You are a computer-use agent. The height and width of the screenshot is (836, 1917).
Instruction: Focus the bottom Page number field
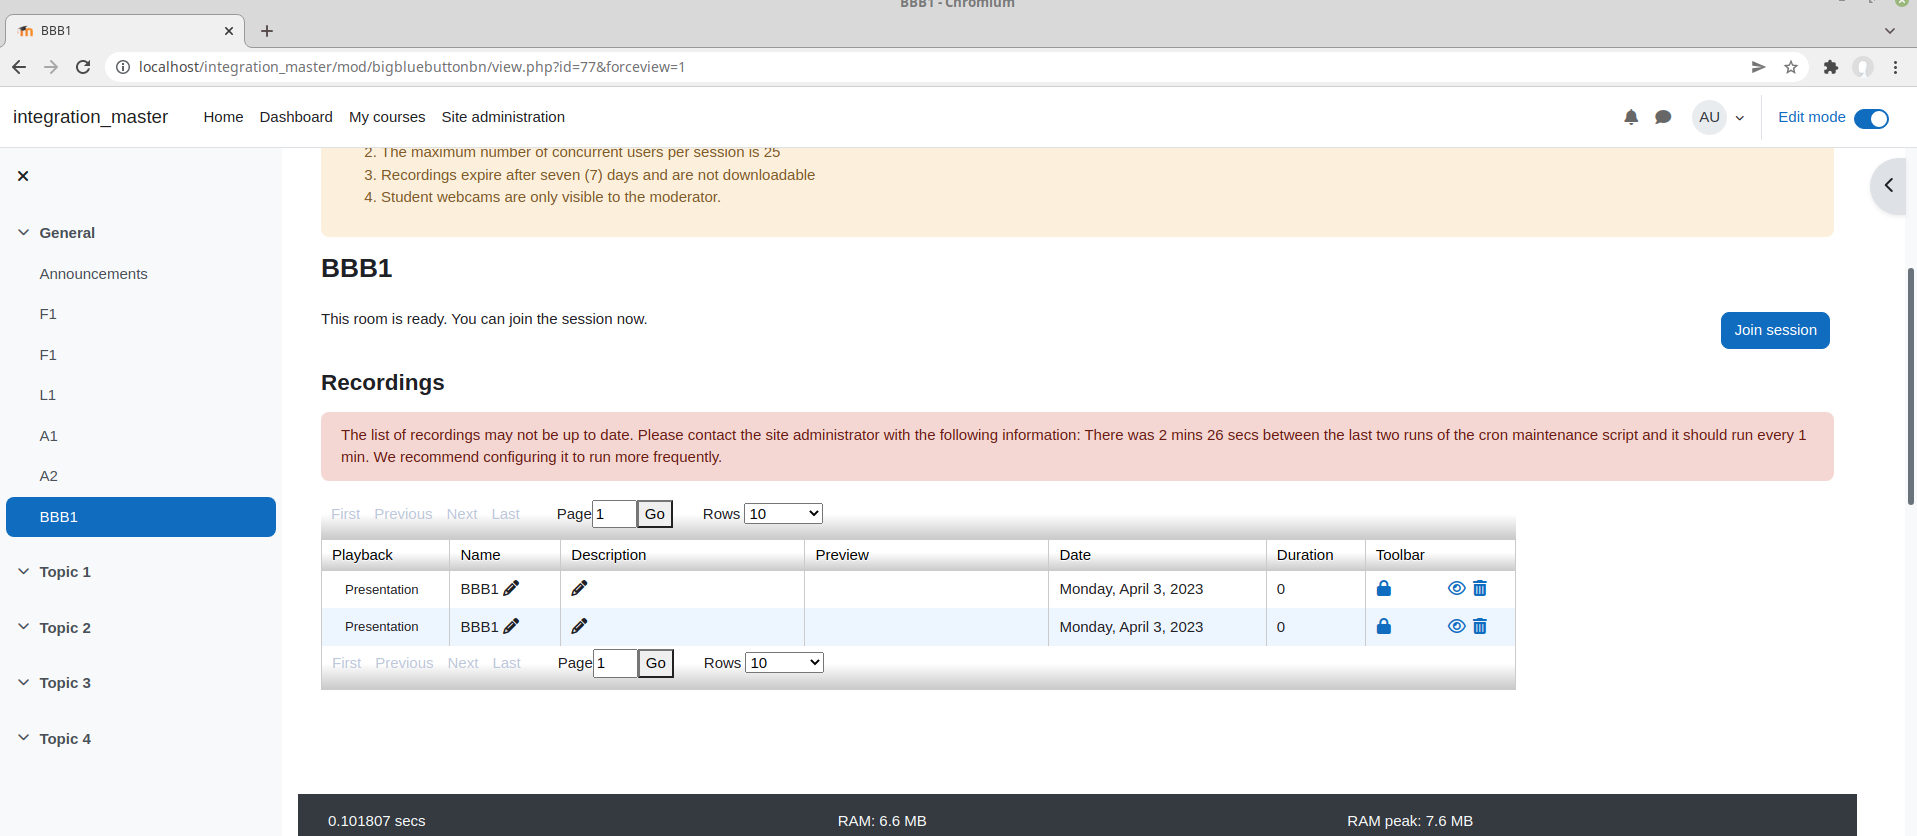615,663
